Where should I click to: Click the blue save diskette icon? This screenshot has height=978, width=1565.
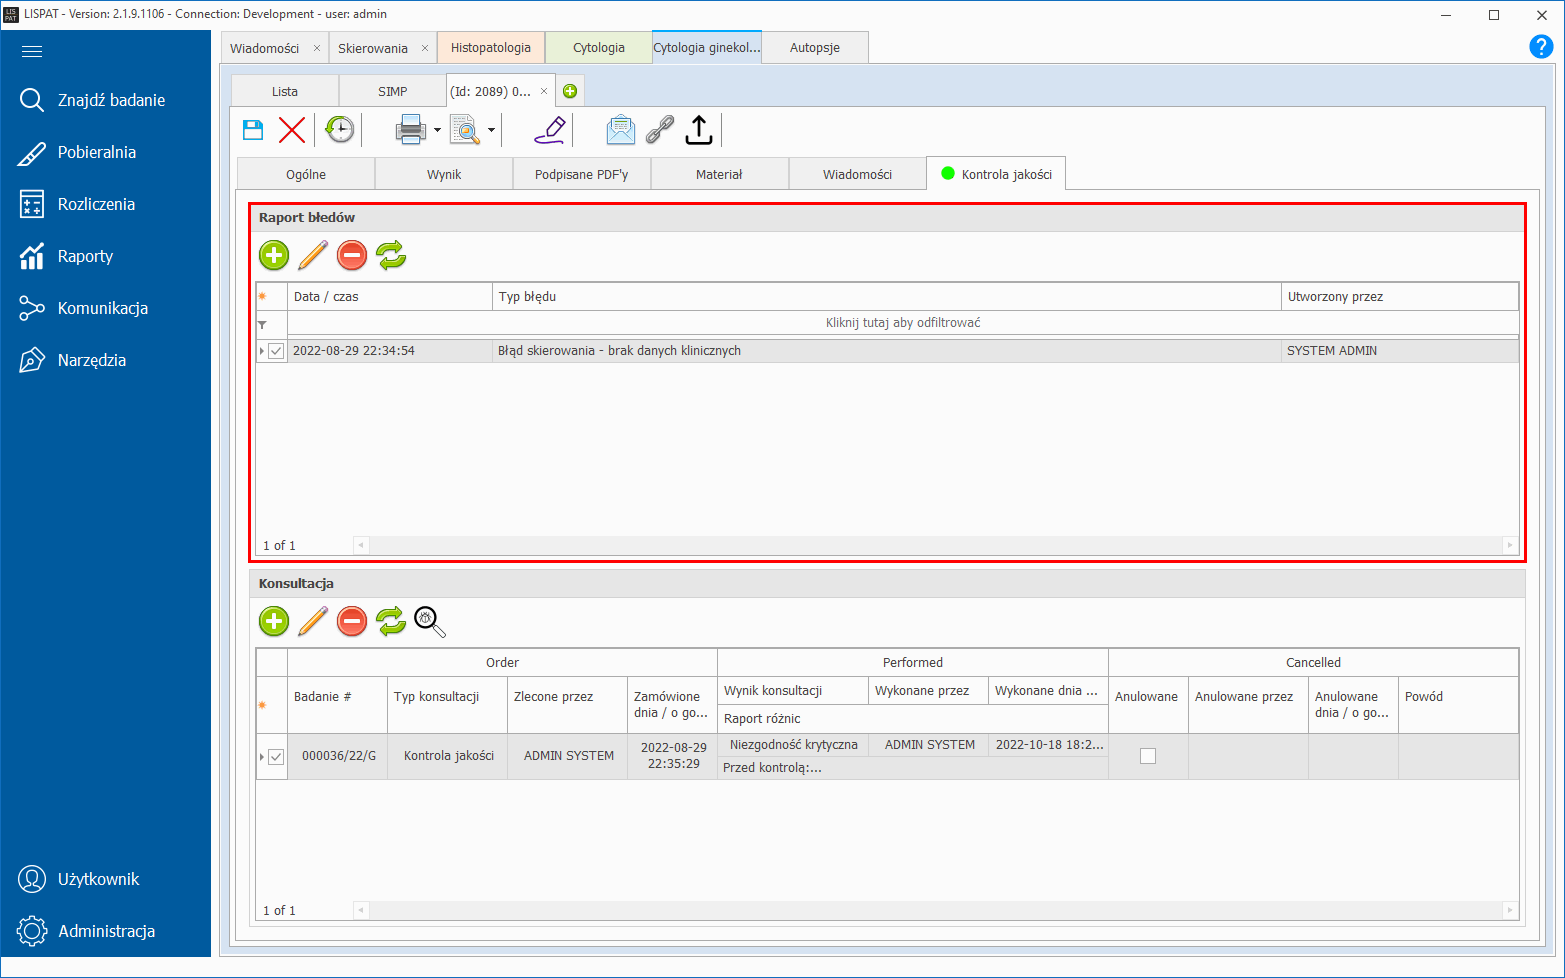253,130
